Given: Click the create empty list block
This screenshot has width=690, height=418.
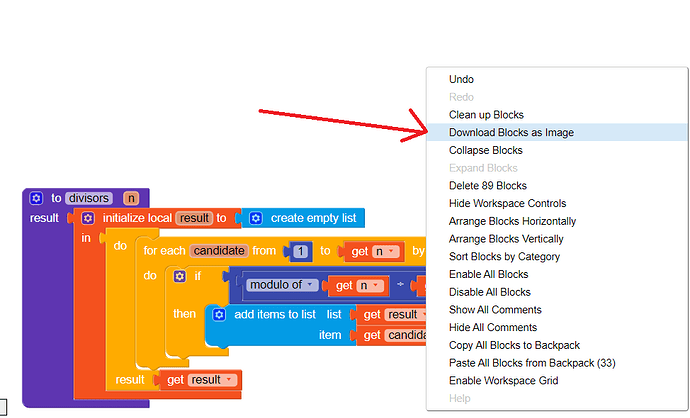Looking at the screenshot, I should pos(303,218).
